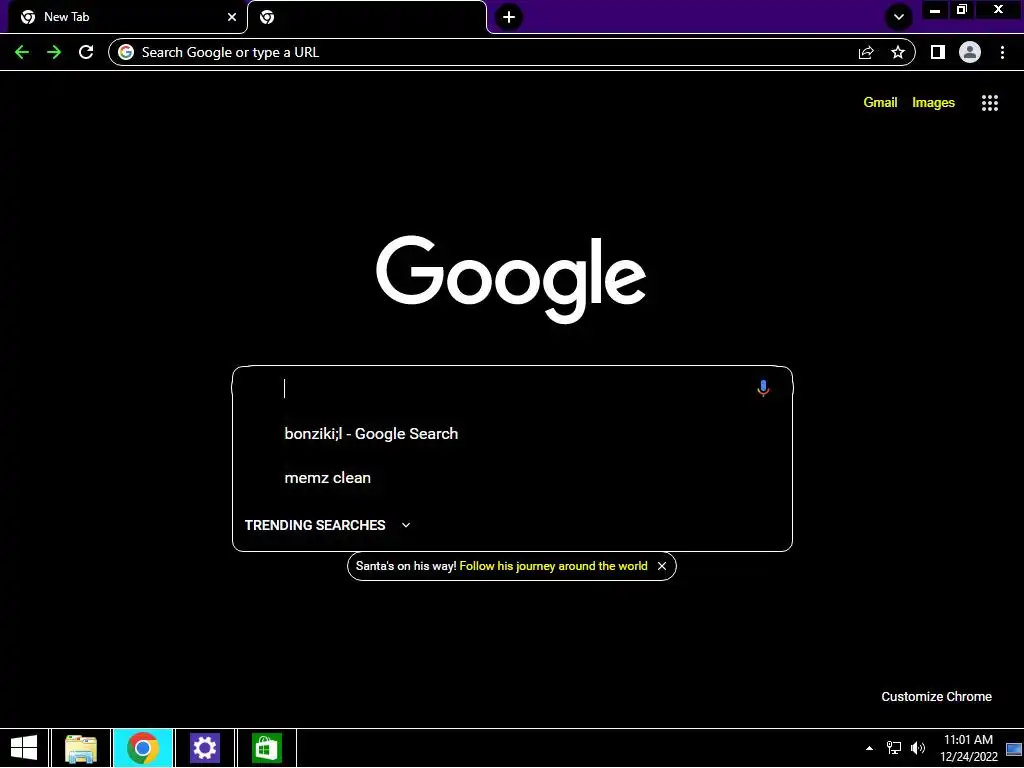The width and height of the screenshot is (1024, 768).
Task: Show hidden system tray icons
Action: pos(869,748)
